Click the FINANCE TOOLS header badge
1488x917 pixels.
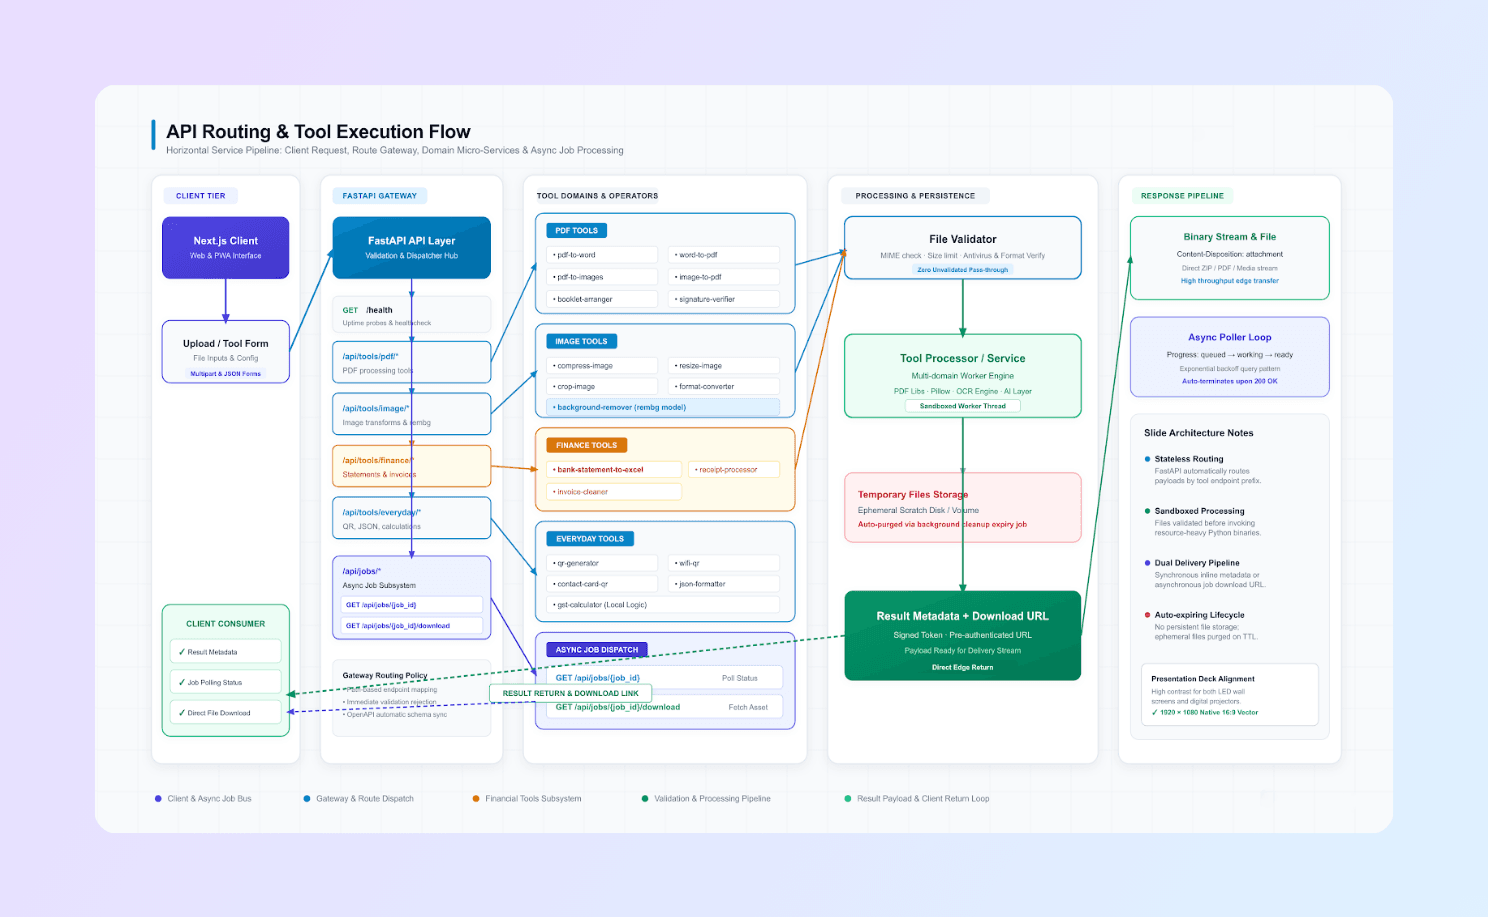pos(586,445)
